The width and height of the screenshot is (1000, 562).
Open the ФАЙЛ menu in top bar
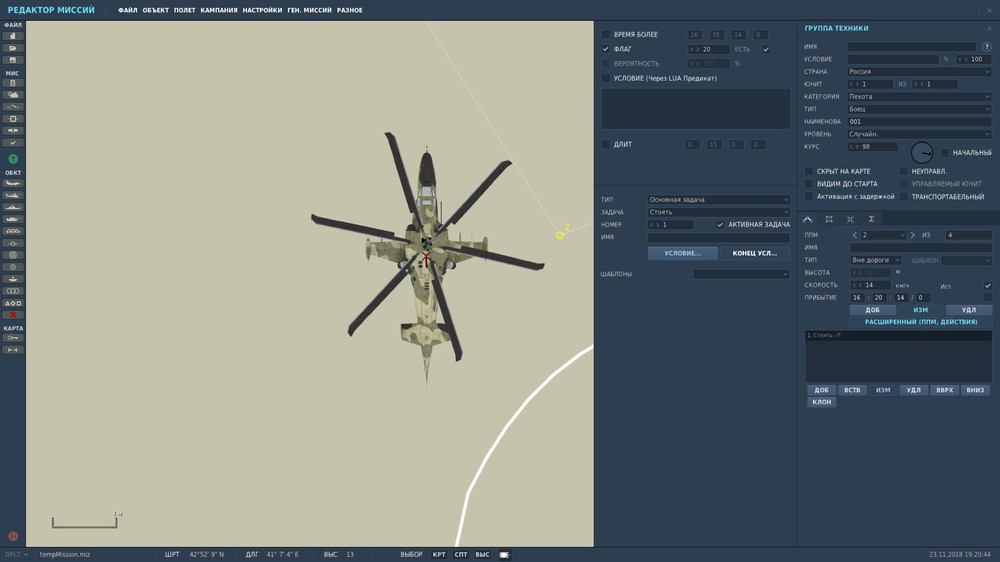click(x=128, y=10)
